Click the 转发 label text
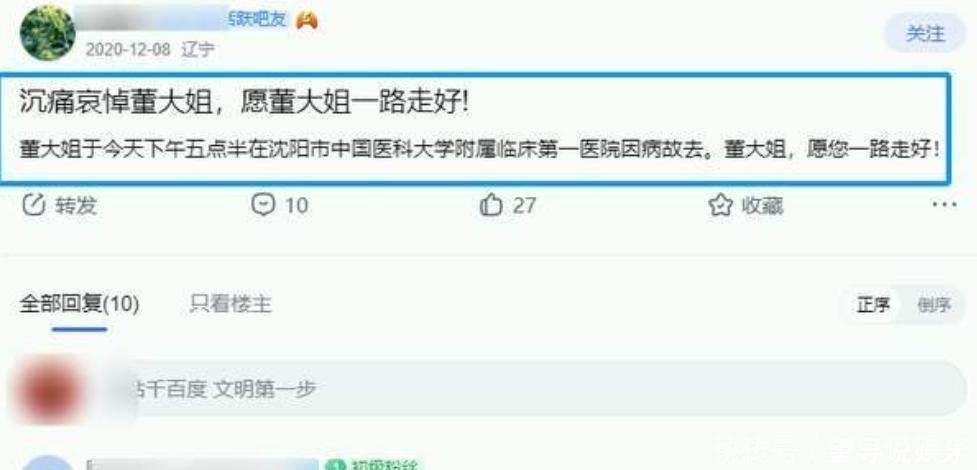This screenshot has width=977, height=470. pos(76,205)
